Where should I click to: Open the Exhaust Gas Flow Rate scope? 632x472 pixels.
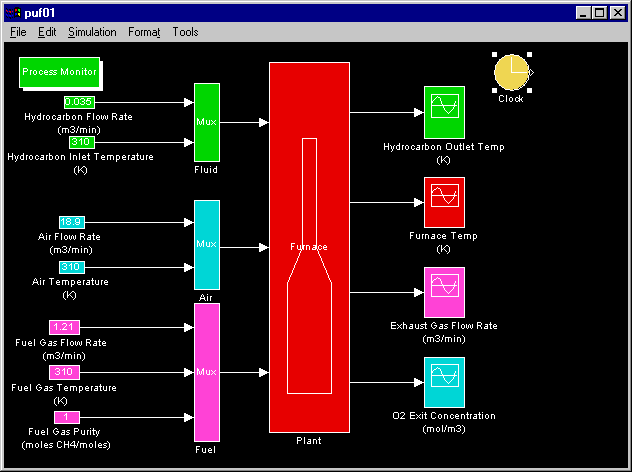pos(444,293)
